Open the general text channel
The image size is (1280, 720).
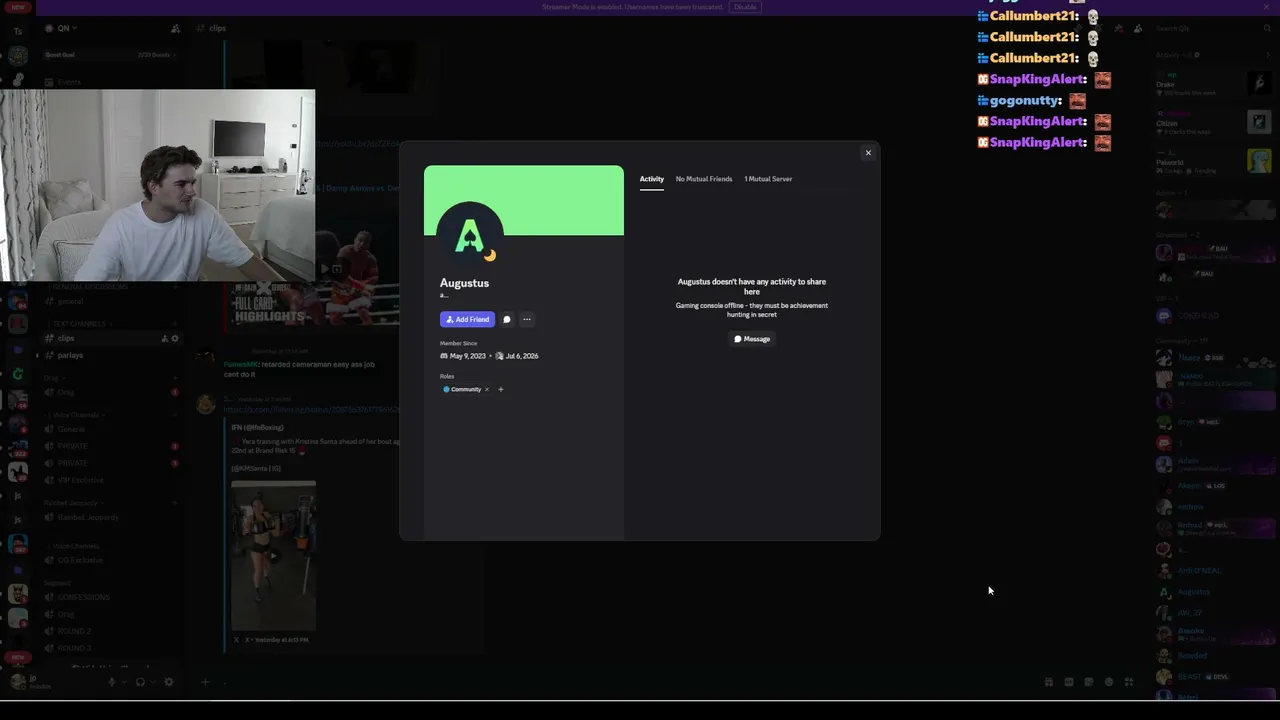tap(110, 301)
